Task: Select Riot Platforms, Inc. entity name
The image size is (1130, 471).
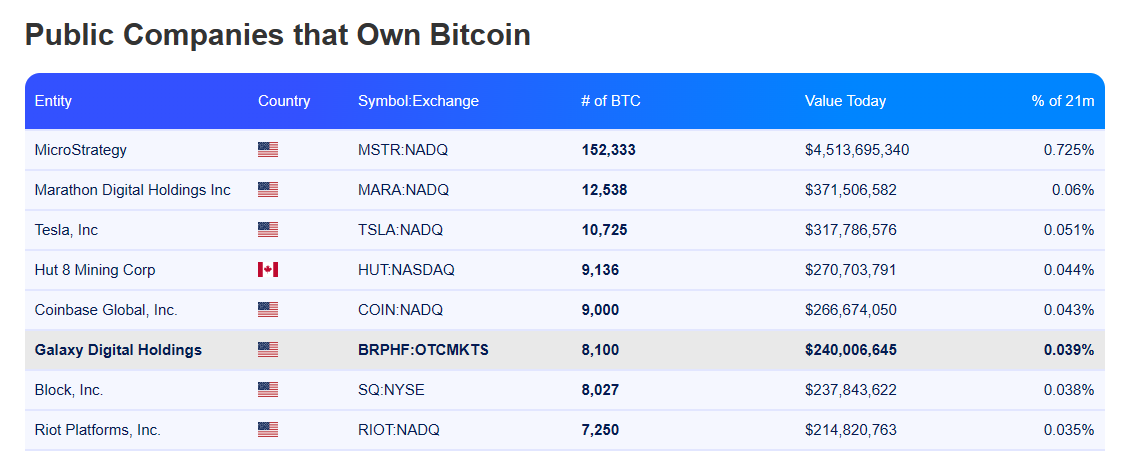Action: pyautogui.click(x=98, y=430)
